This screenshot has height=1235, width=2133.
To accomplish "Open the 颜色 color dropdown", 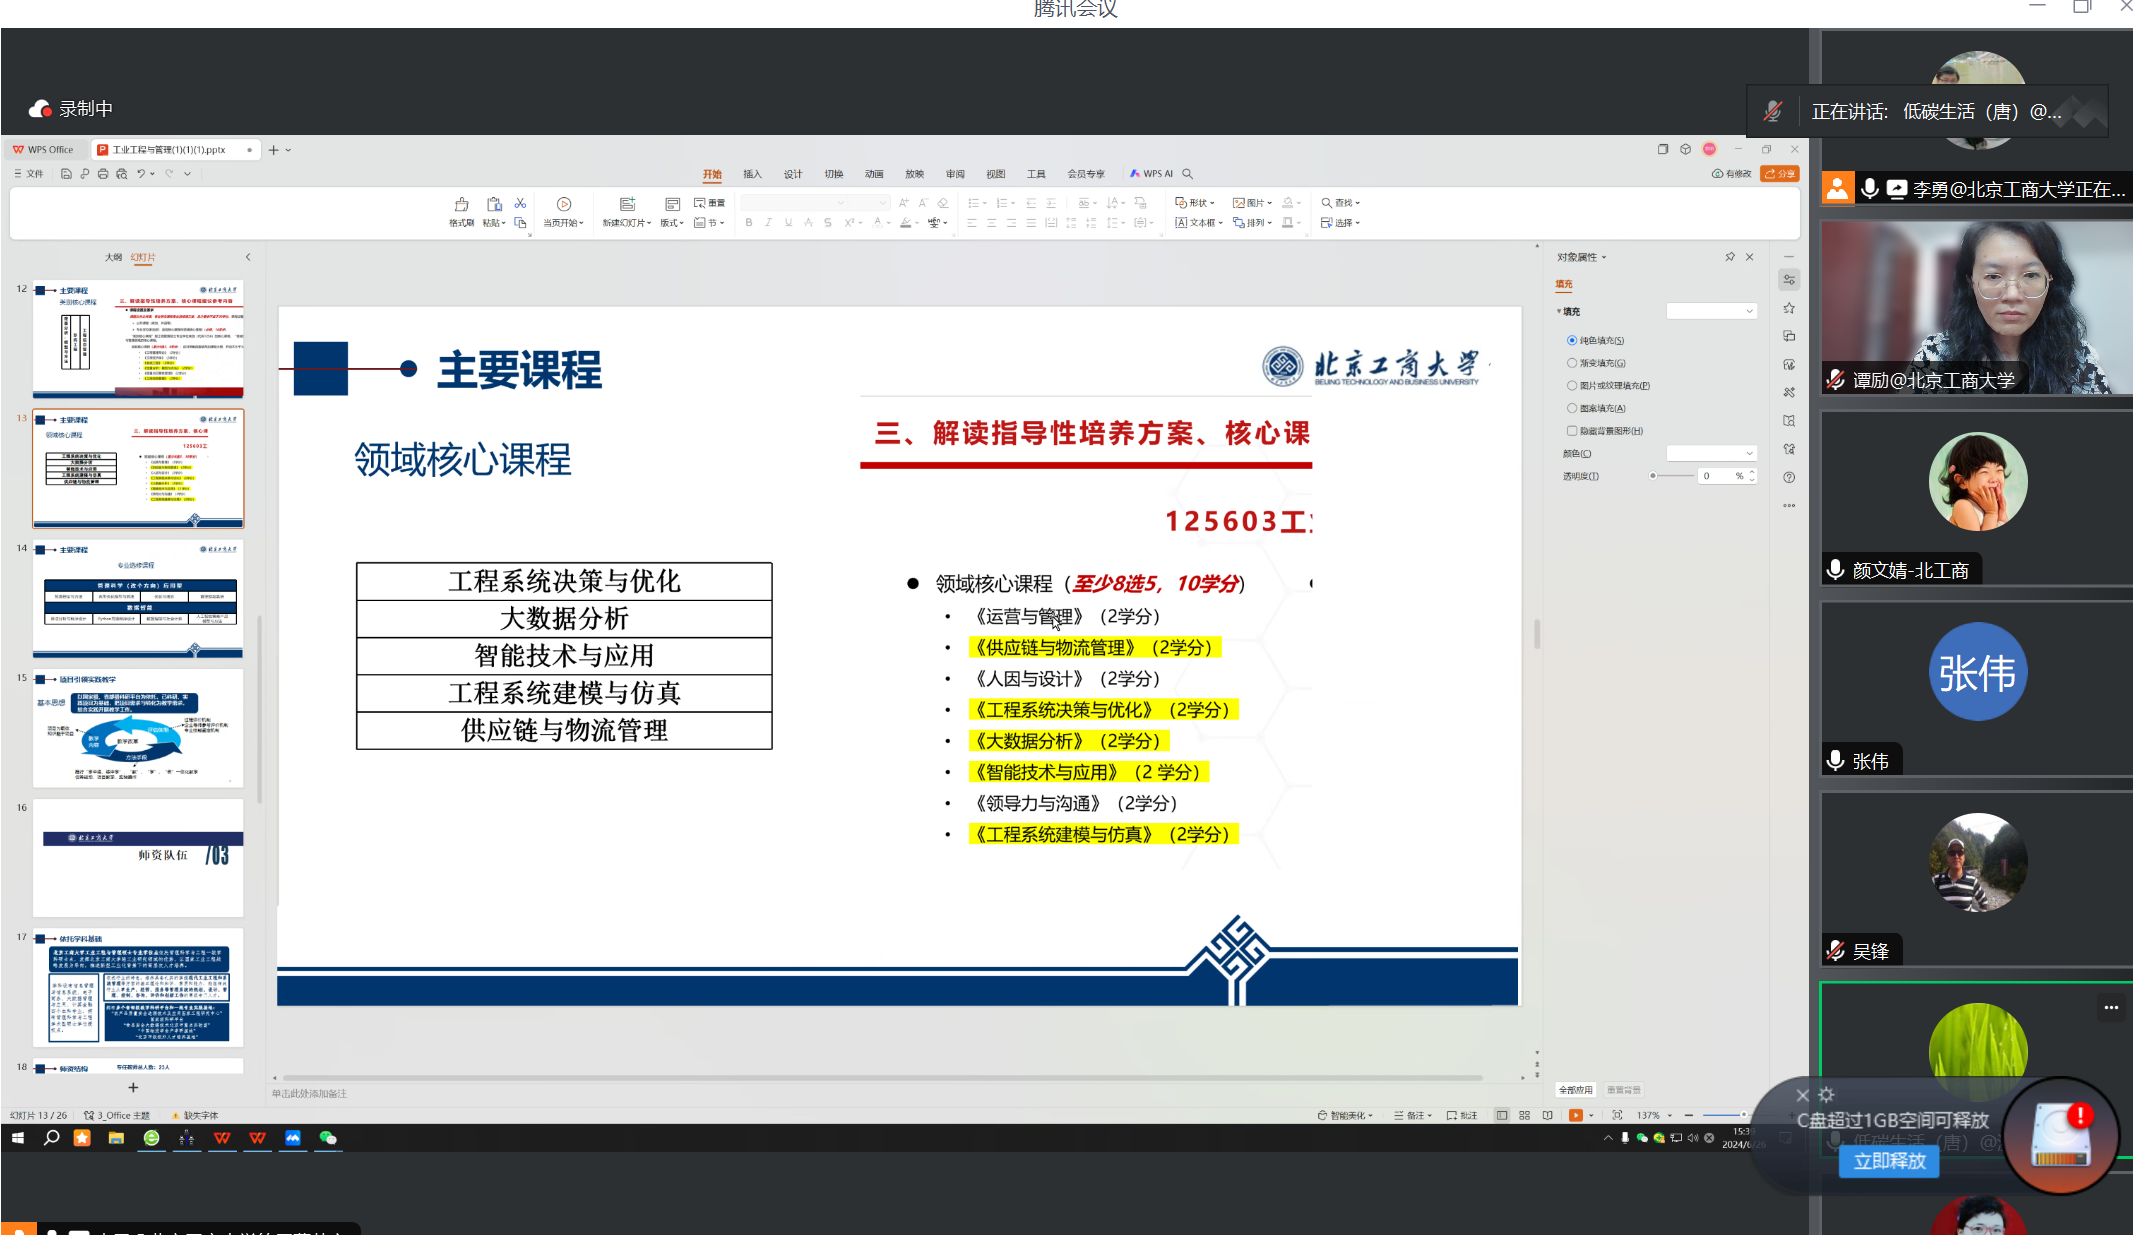I will [1711, 453].
